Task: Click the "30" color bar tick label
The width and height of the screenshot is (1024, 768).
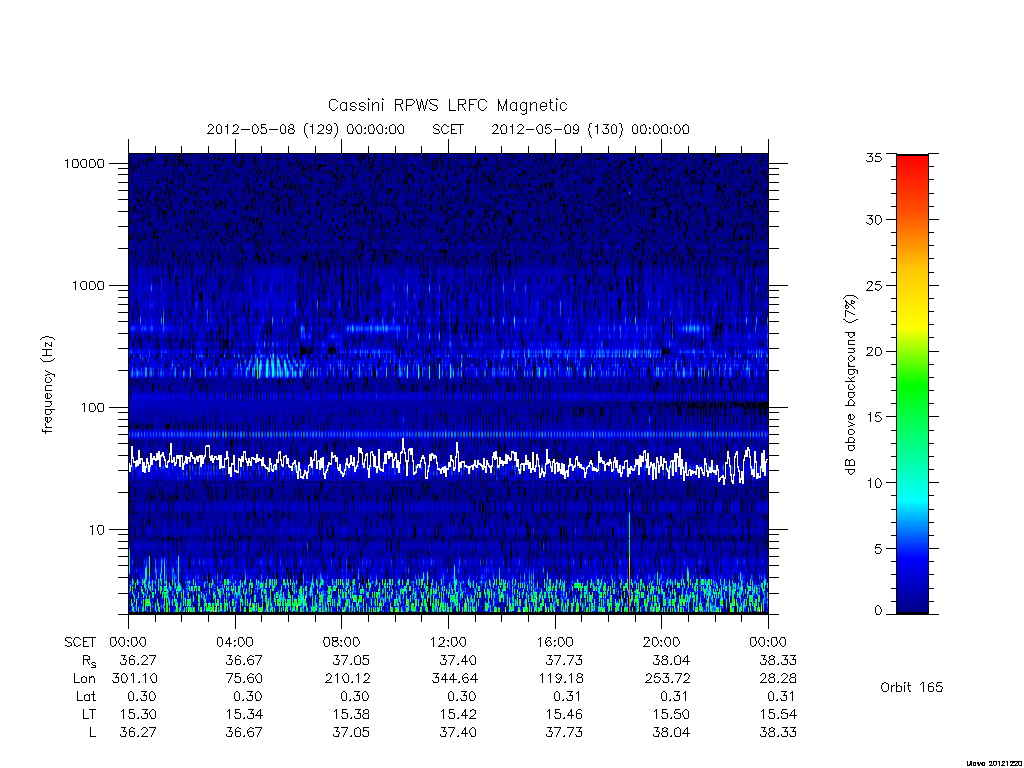Action: 874,220
